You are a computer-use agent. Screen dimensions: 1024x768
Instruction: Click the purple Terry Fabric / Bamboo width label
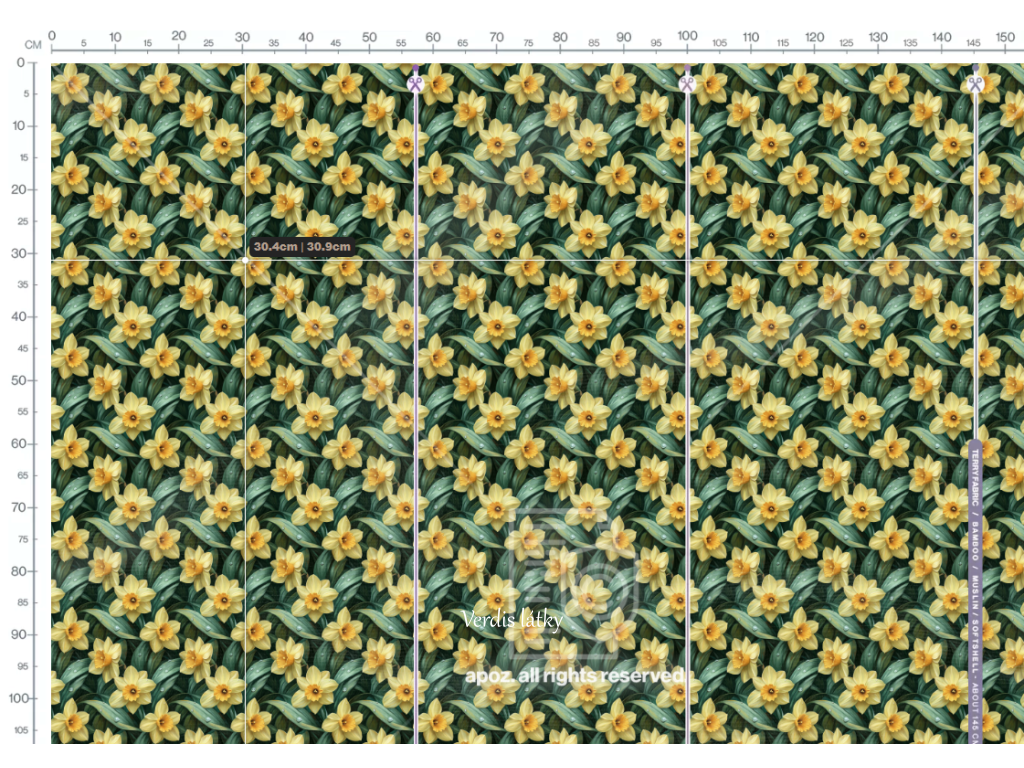click(975, 591)
